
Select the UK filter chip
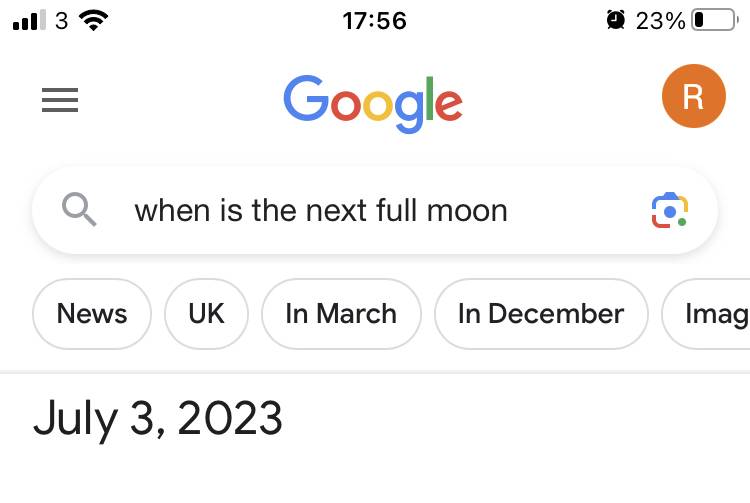coord(206,314)
